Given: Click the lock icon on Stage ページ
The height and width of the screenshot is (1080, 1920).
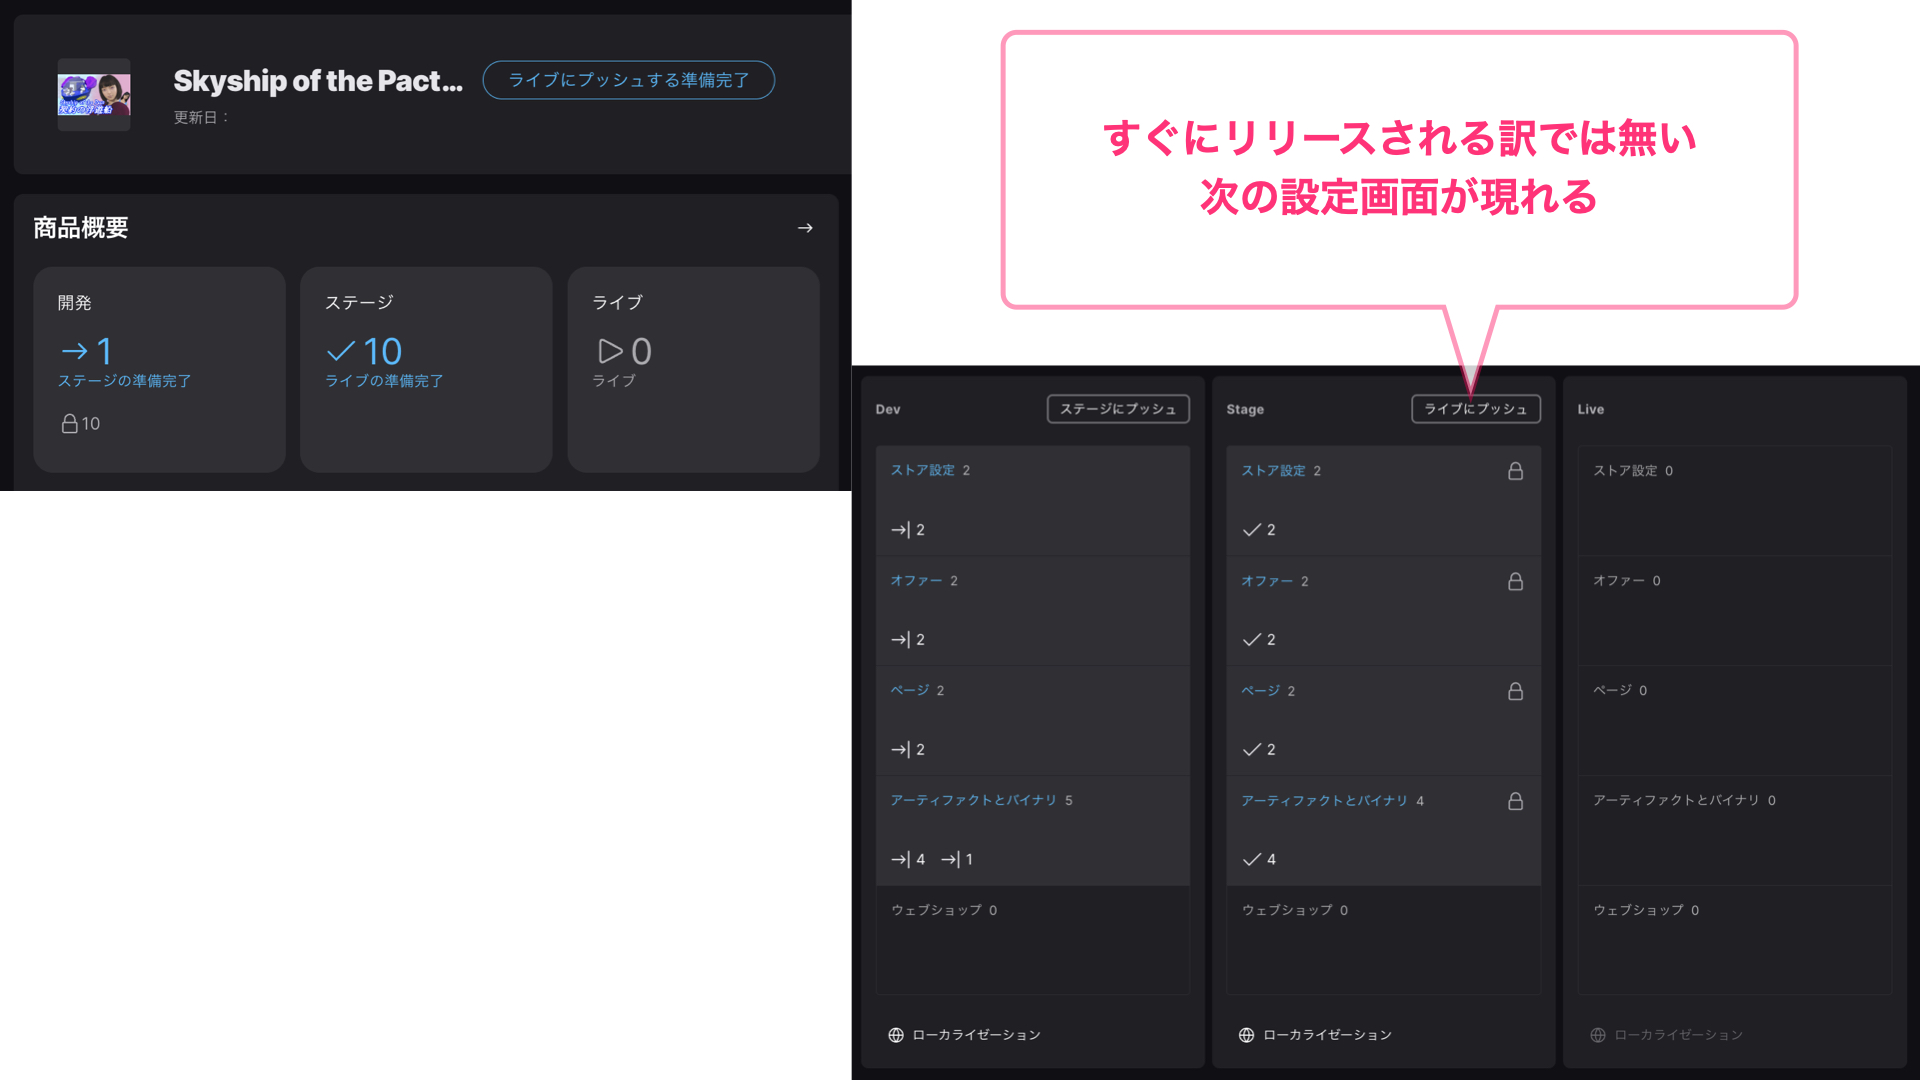Looking at the screenshot, I should coord(1515,691).
